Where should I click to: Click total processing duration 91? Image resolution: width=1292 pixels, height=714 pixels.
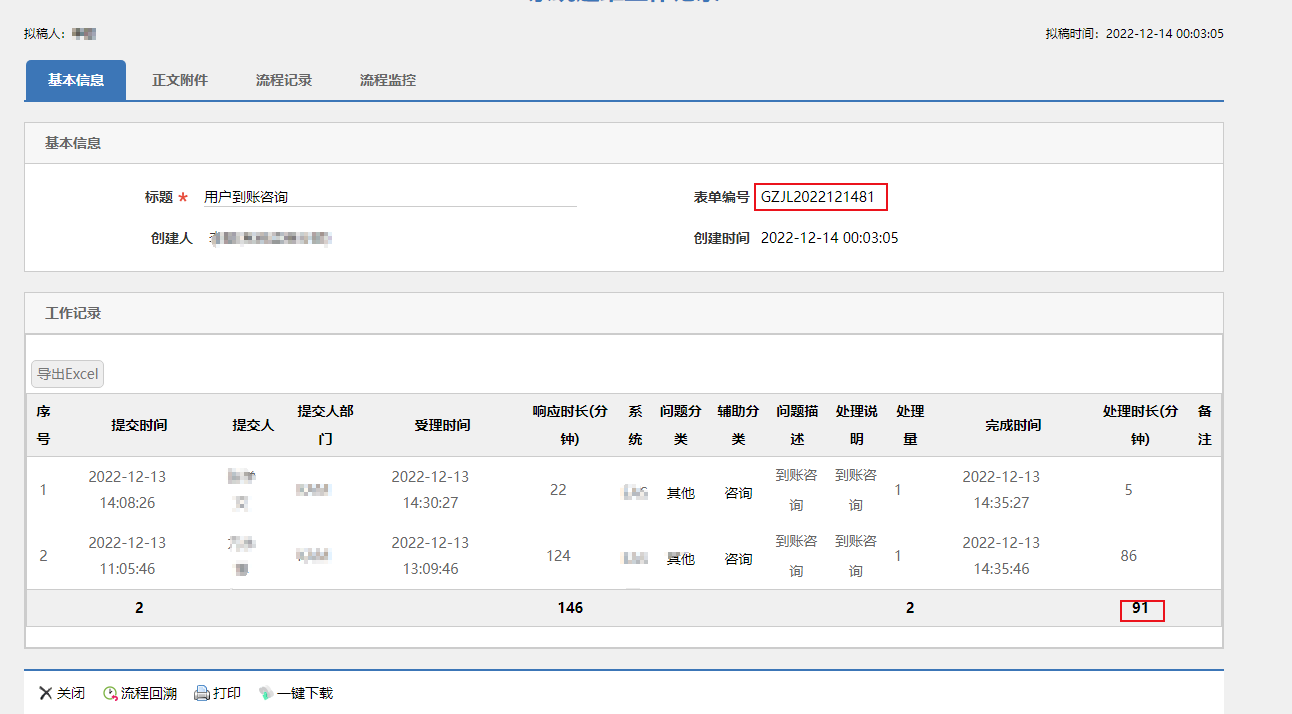[1140, 607]
